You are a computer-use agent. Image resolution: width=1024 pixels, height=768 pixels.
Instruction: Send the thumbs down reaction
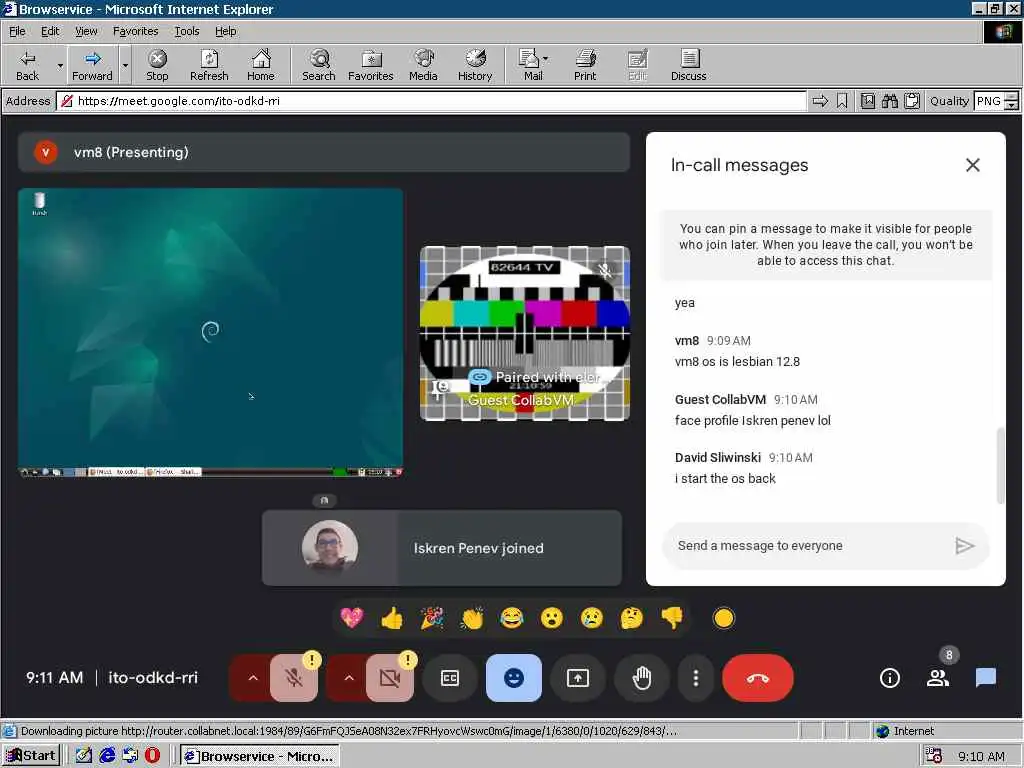[x=671, y=618]
